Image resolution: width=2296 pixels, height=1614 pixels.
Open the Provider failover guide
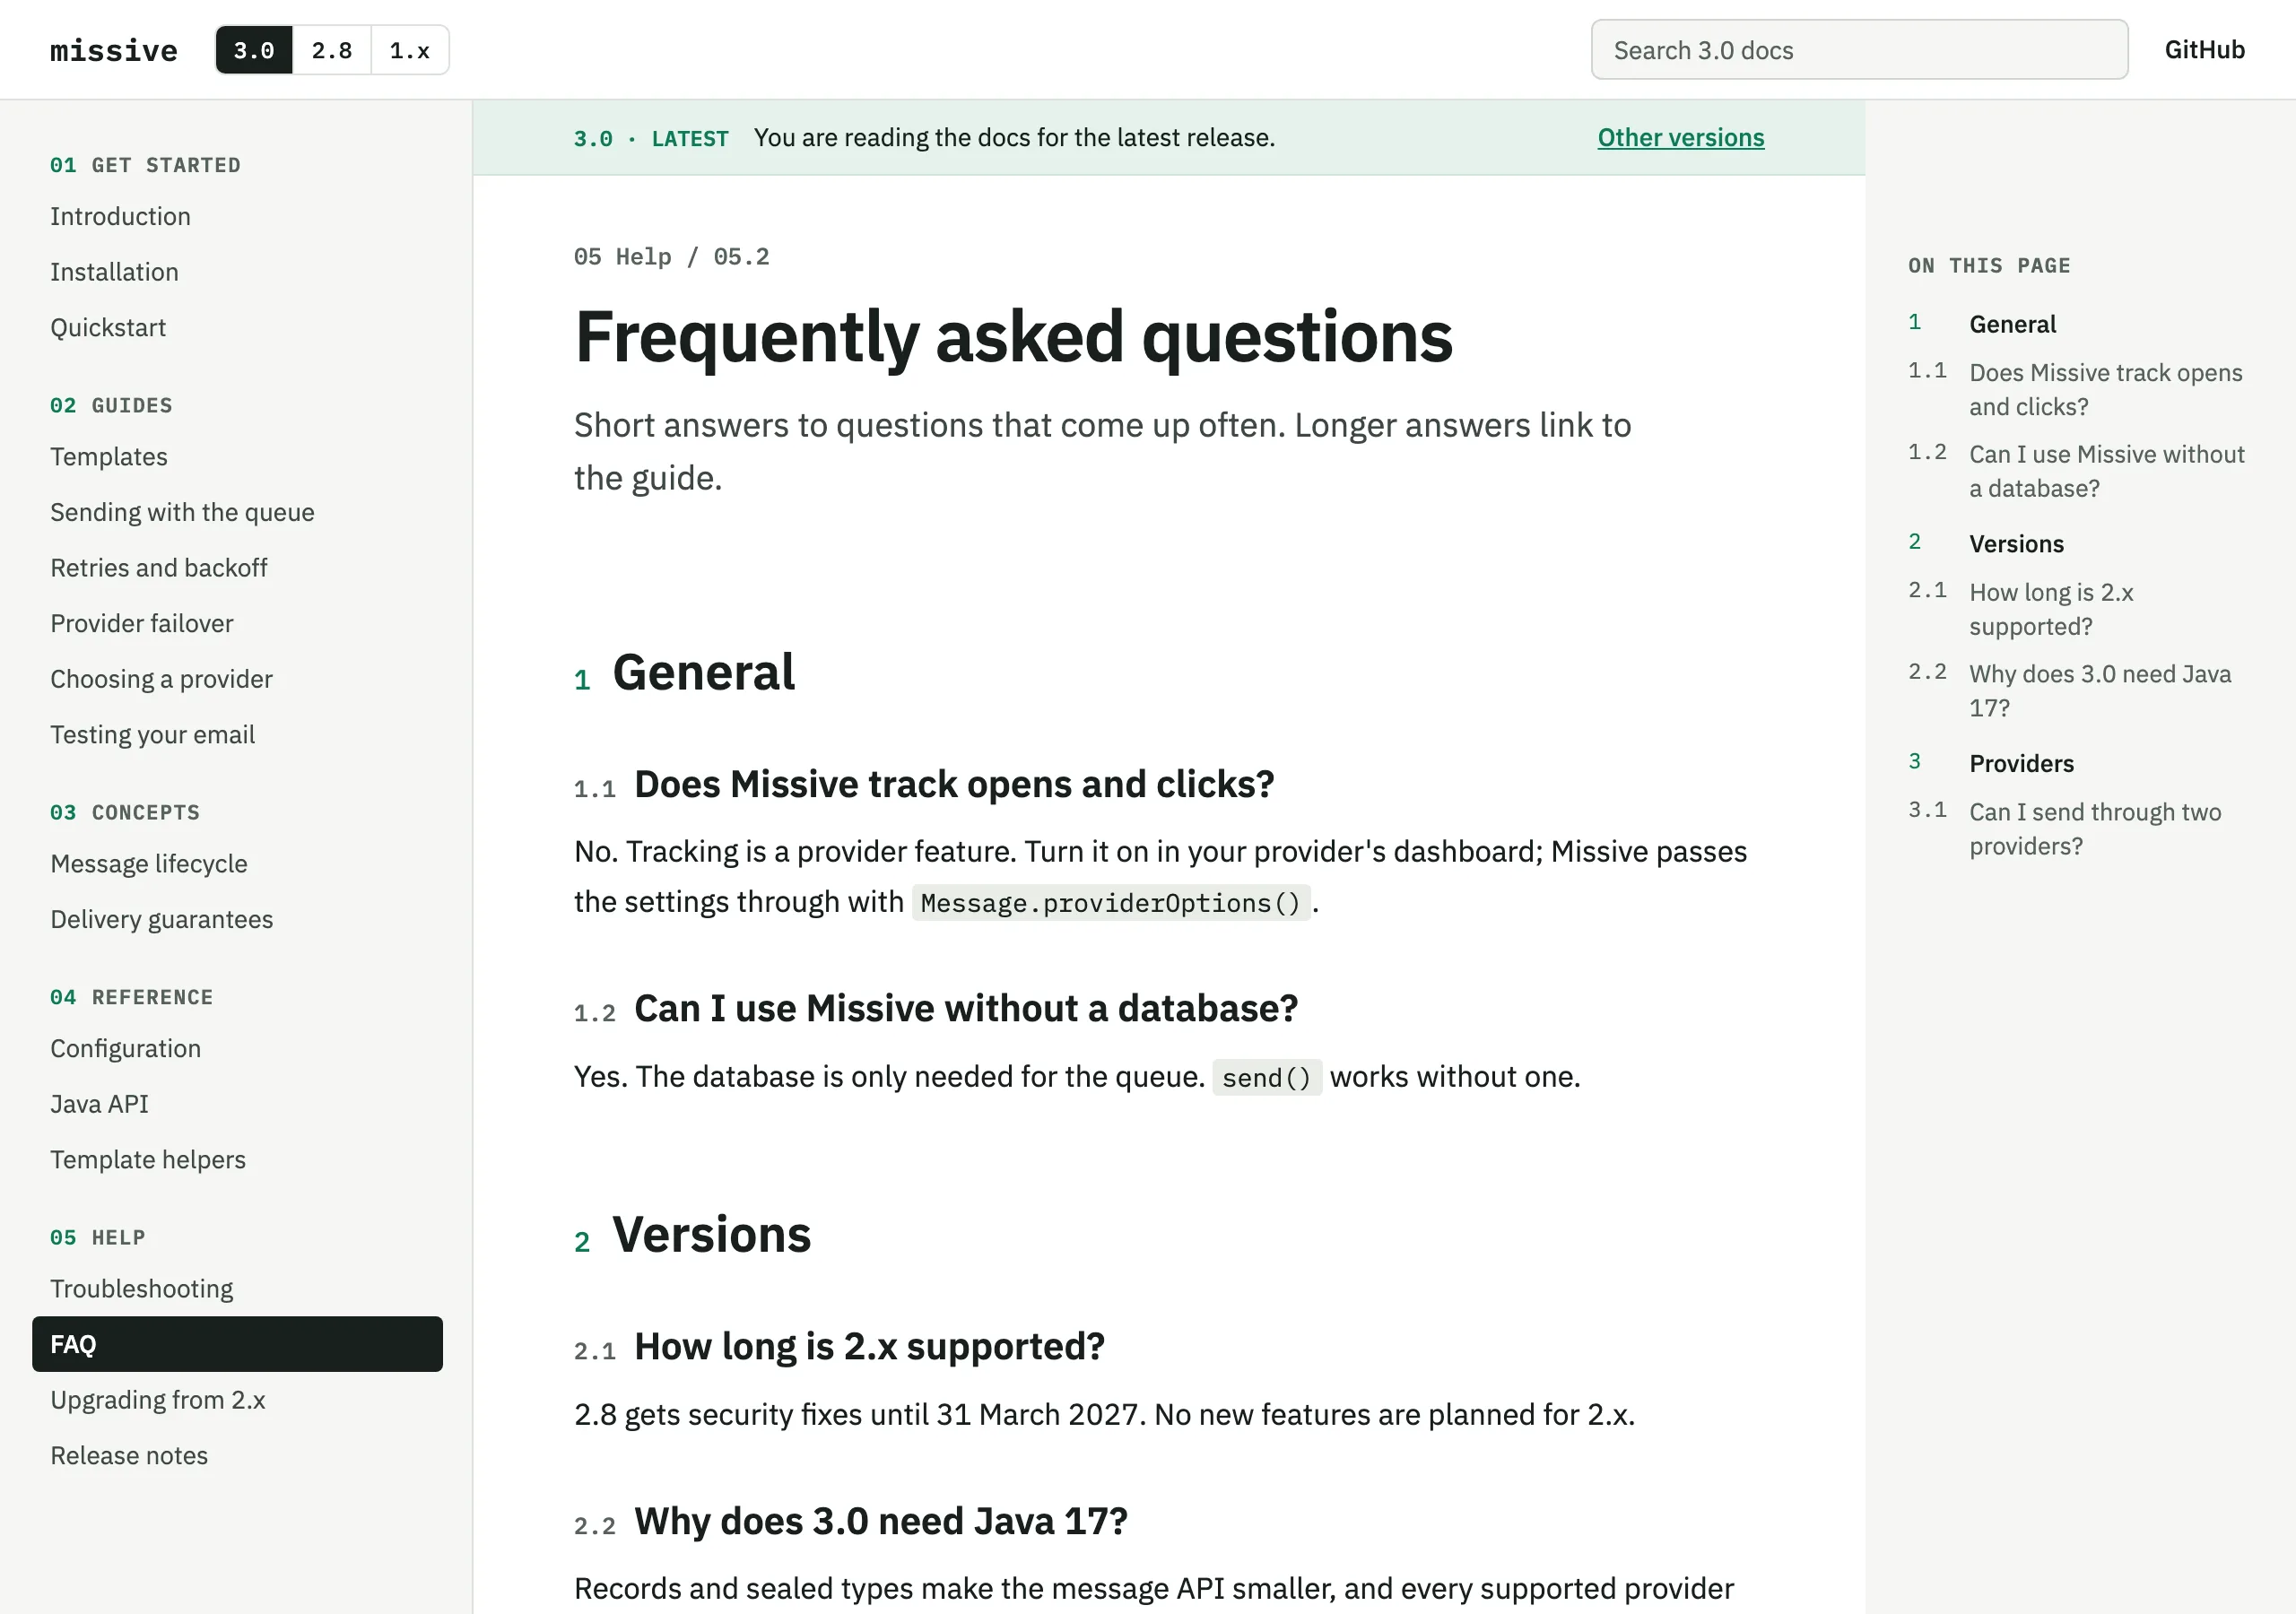point(142,623)
